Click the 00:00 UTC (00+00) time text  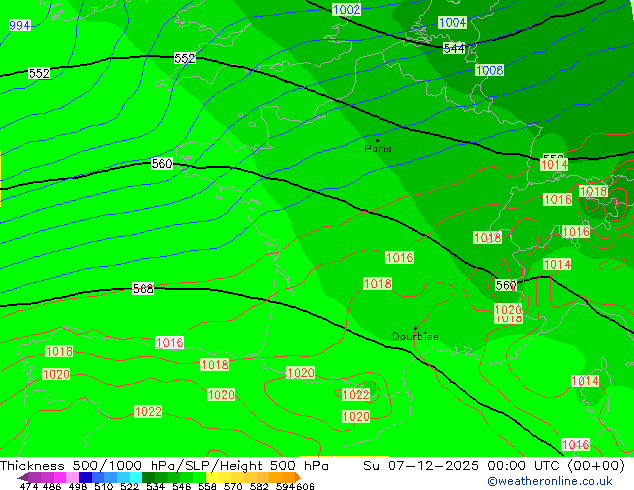tap(556, 466)
